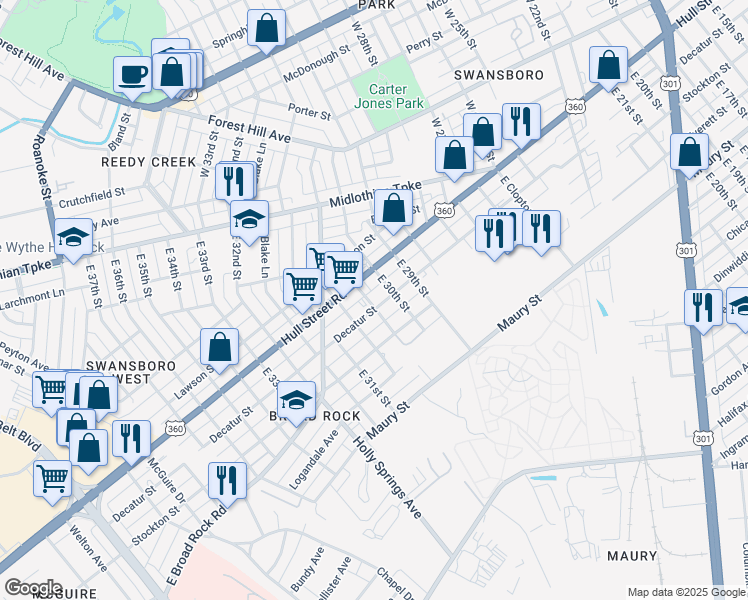
Task: Select the school marker at Broad Rock
Action: [x=296, y=401]
